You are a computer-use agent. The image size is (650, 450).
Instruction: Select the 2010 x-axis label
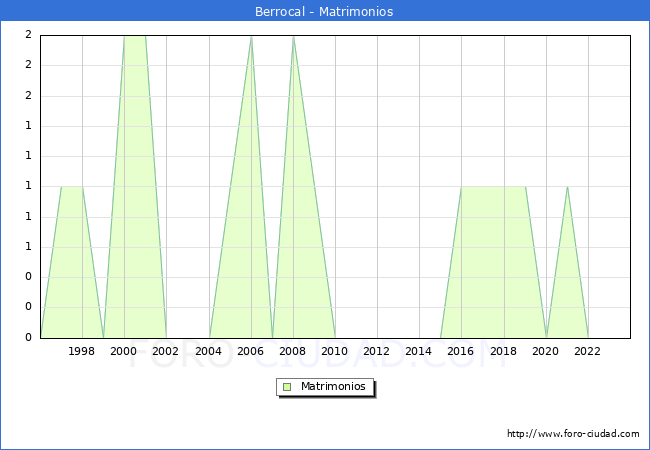(335, 351)
